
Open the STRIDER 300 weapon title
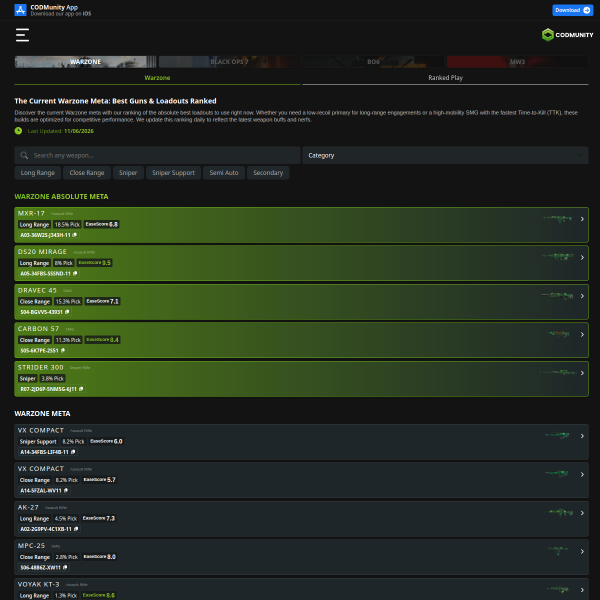click(41, 367)
